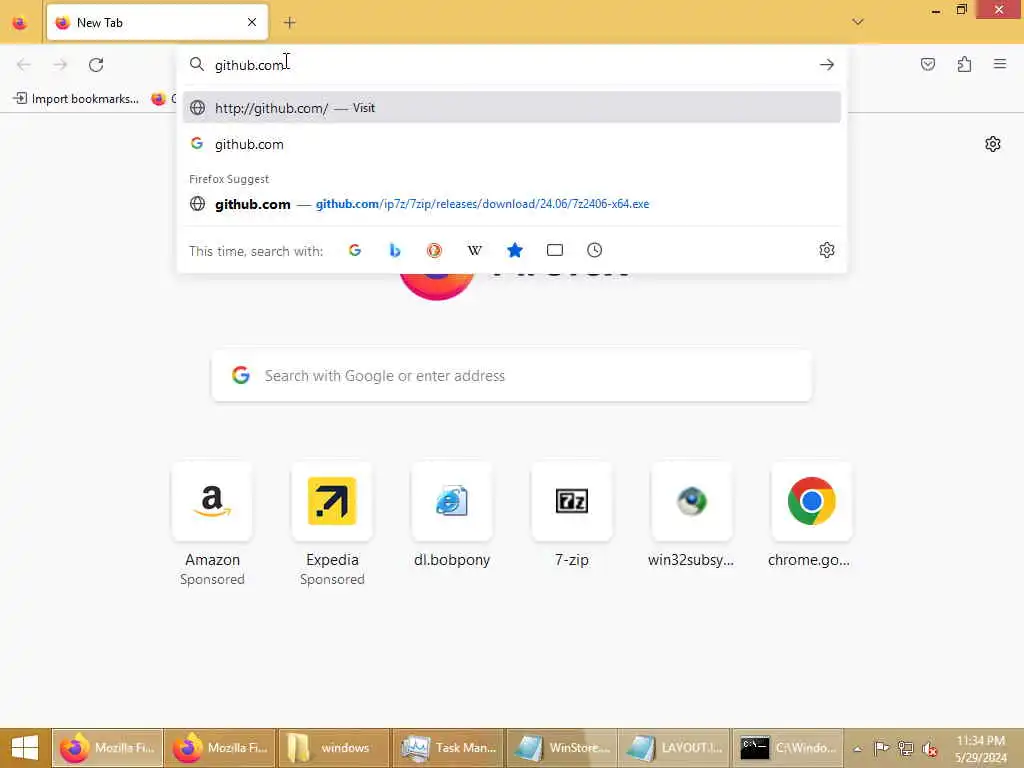Screen dimensions: 1024x768
Task: Open the Firefox application menu
Action: (x=1000, y=64)
